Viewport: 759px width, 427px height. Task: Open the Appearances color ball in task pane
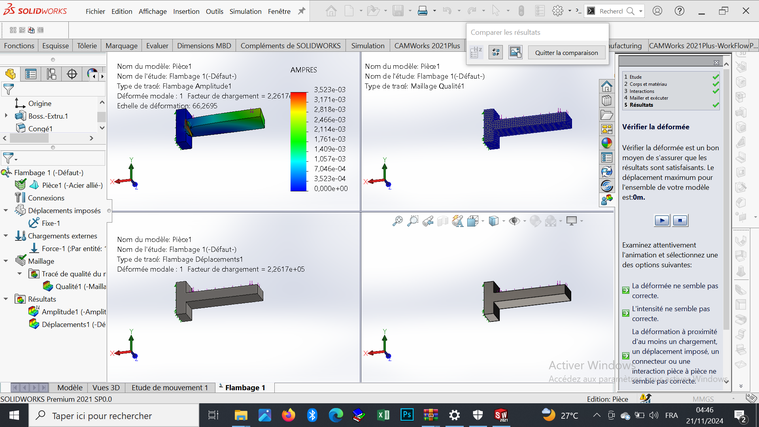click(606, 142)
